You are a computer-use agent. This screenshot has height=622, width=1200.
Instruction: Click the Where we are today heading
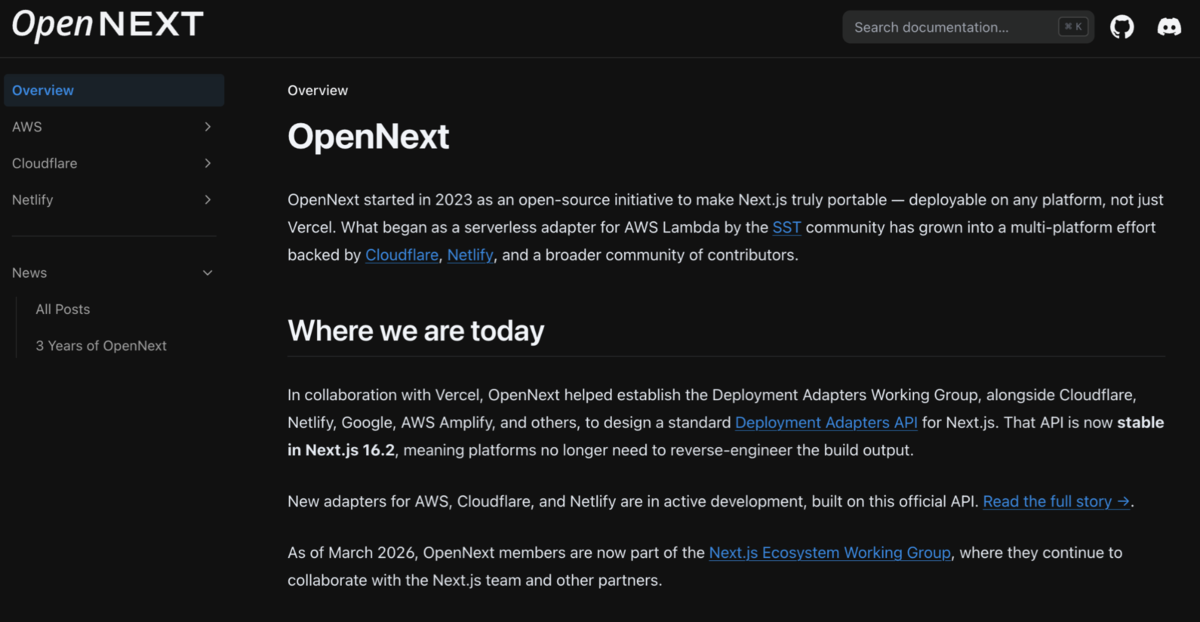pyautogui.click(x=416, y=331)
